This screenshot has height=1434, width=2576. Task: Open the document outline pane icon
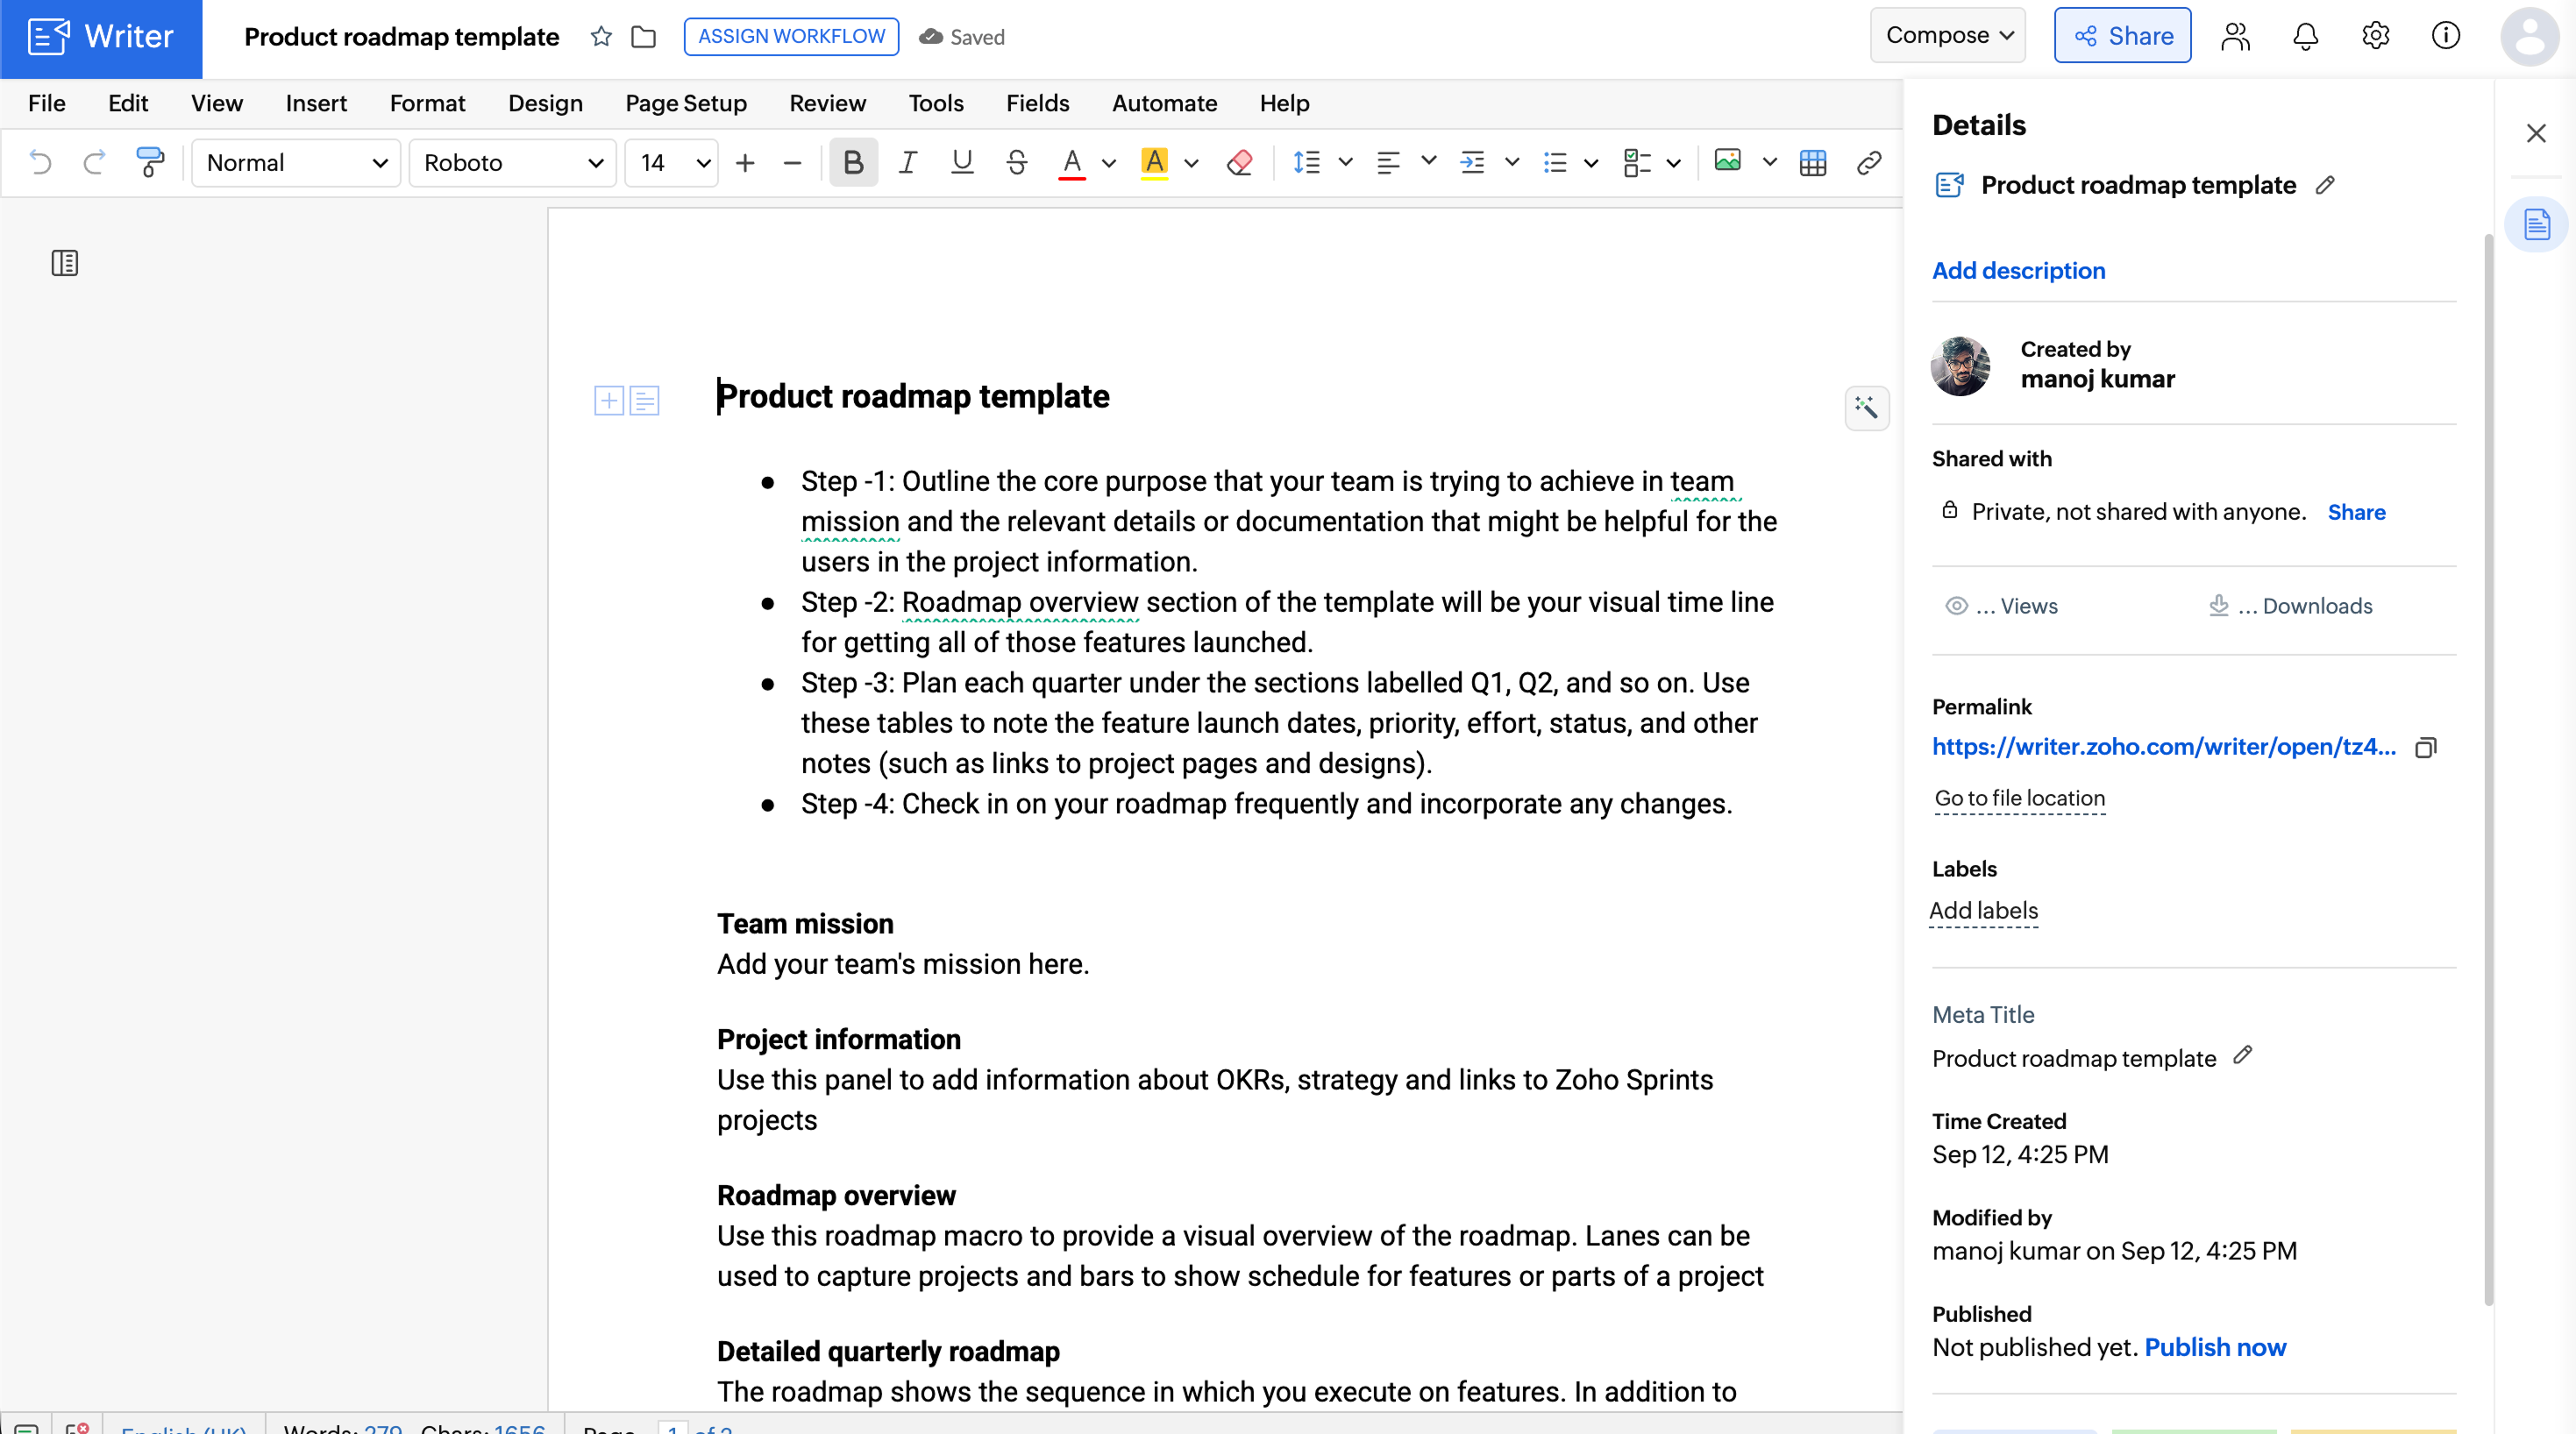(x=65, y=263)
